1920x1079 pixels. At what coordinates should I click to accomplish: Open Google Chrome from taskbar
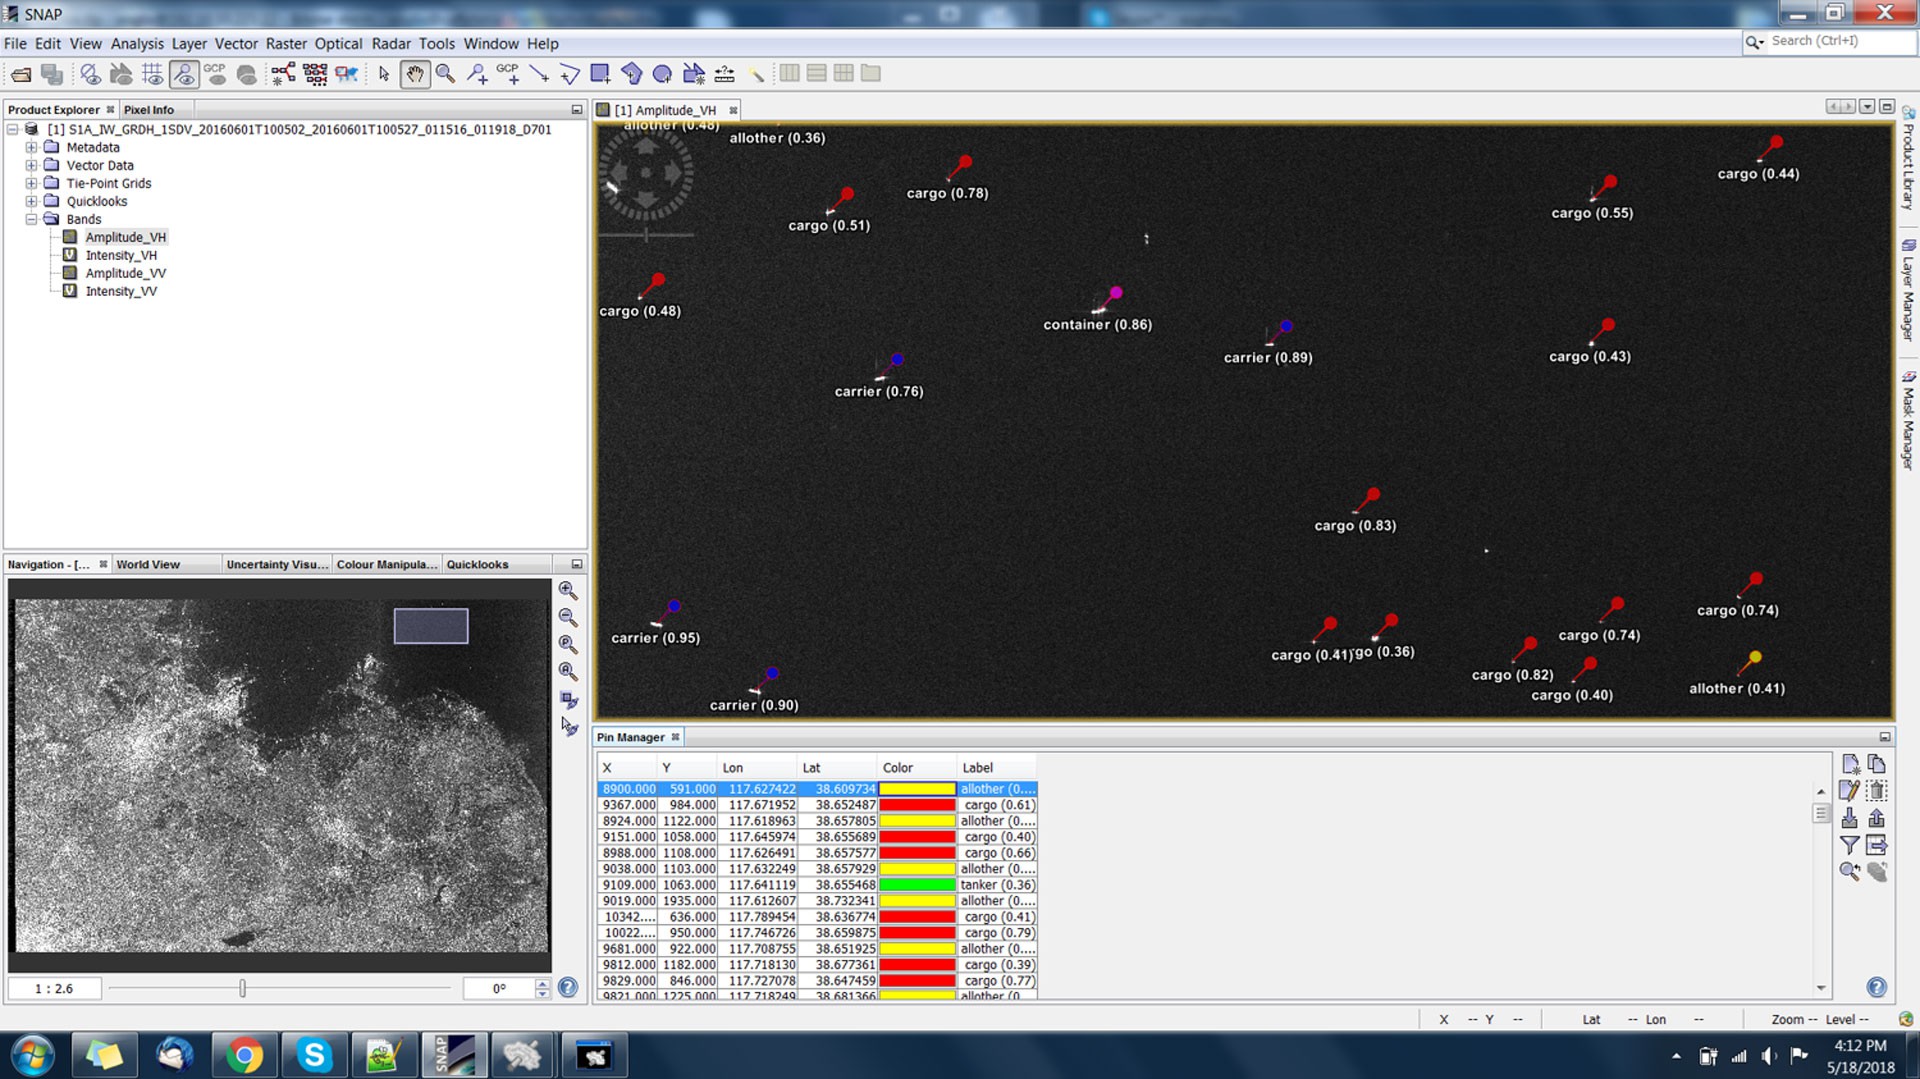244,1056
